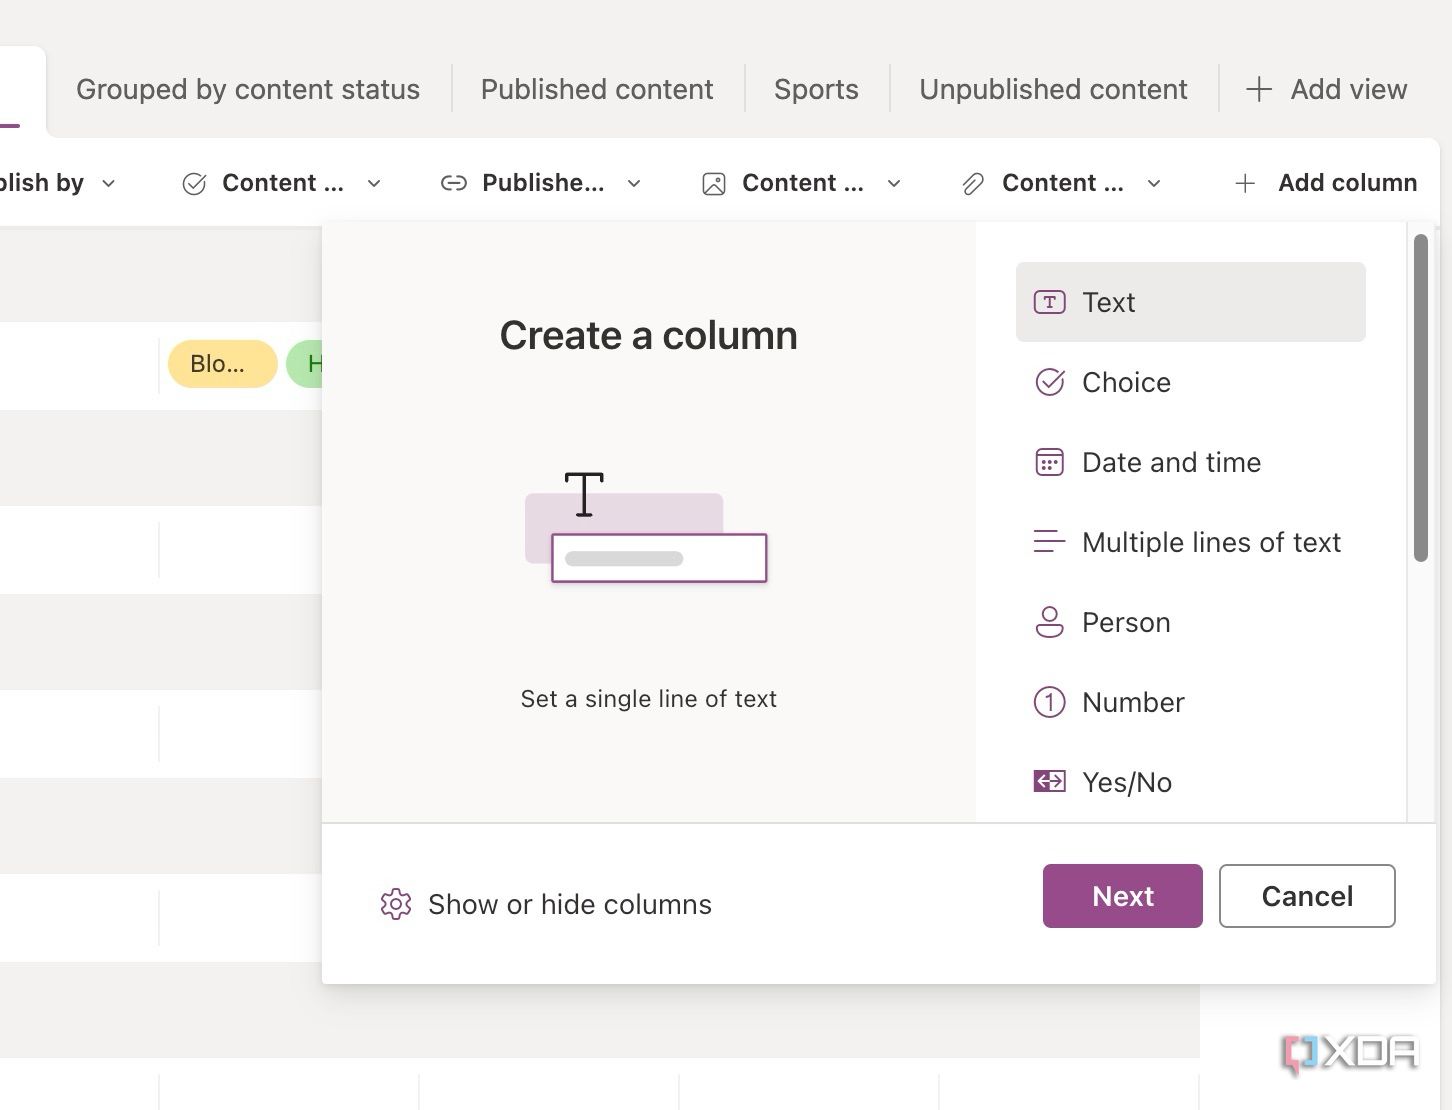Cancel the column creation dialog
This screenshot has width=1452, height=1110.
click(1307, 896)
